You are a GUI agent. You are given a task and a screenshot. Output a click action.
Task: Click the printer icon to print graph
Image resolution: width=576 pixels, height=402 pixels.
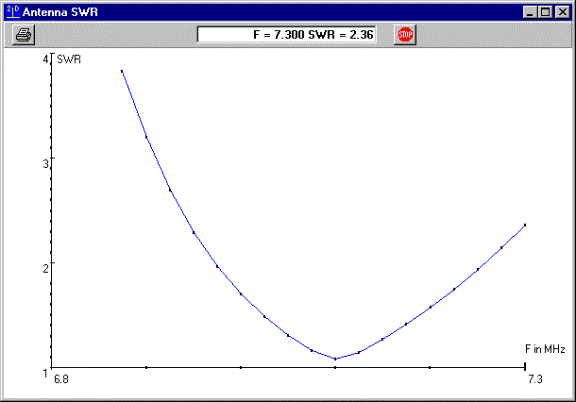24,35
